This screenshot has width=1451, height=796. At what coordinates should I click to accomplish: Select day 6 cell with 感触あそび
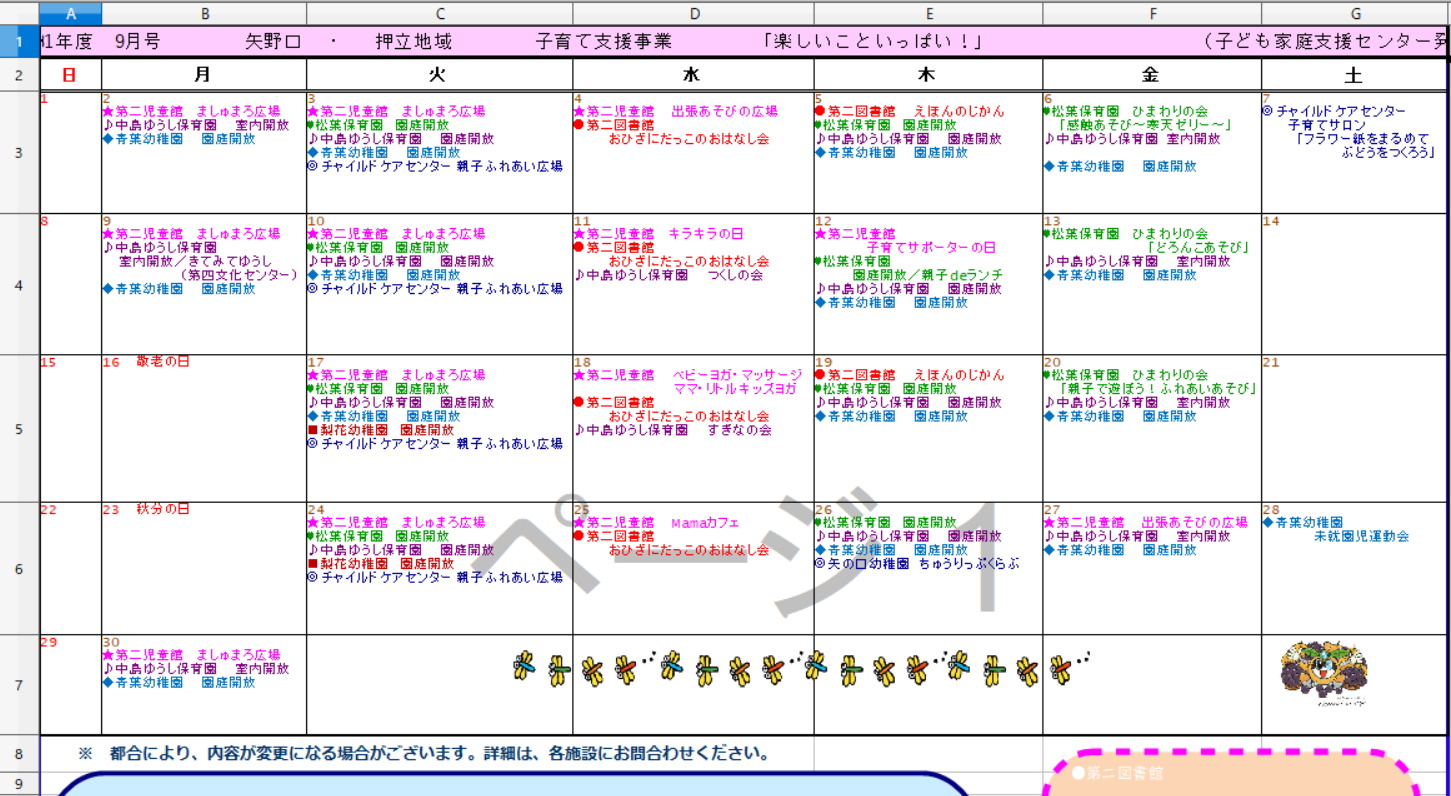(1152, 152)
